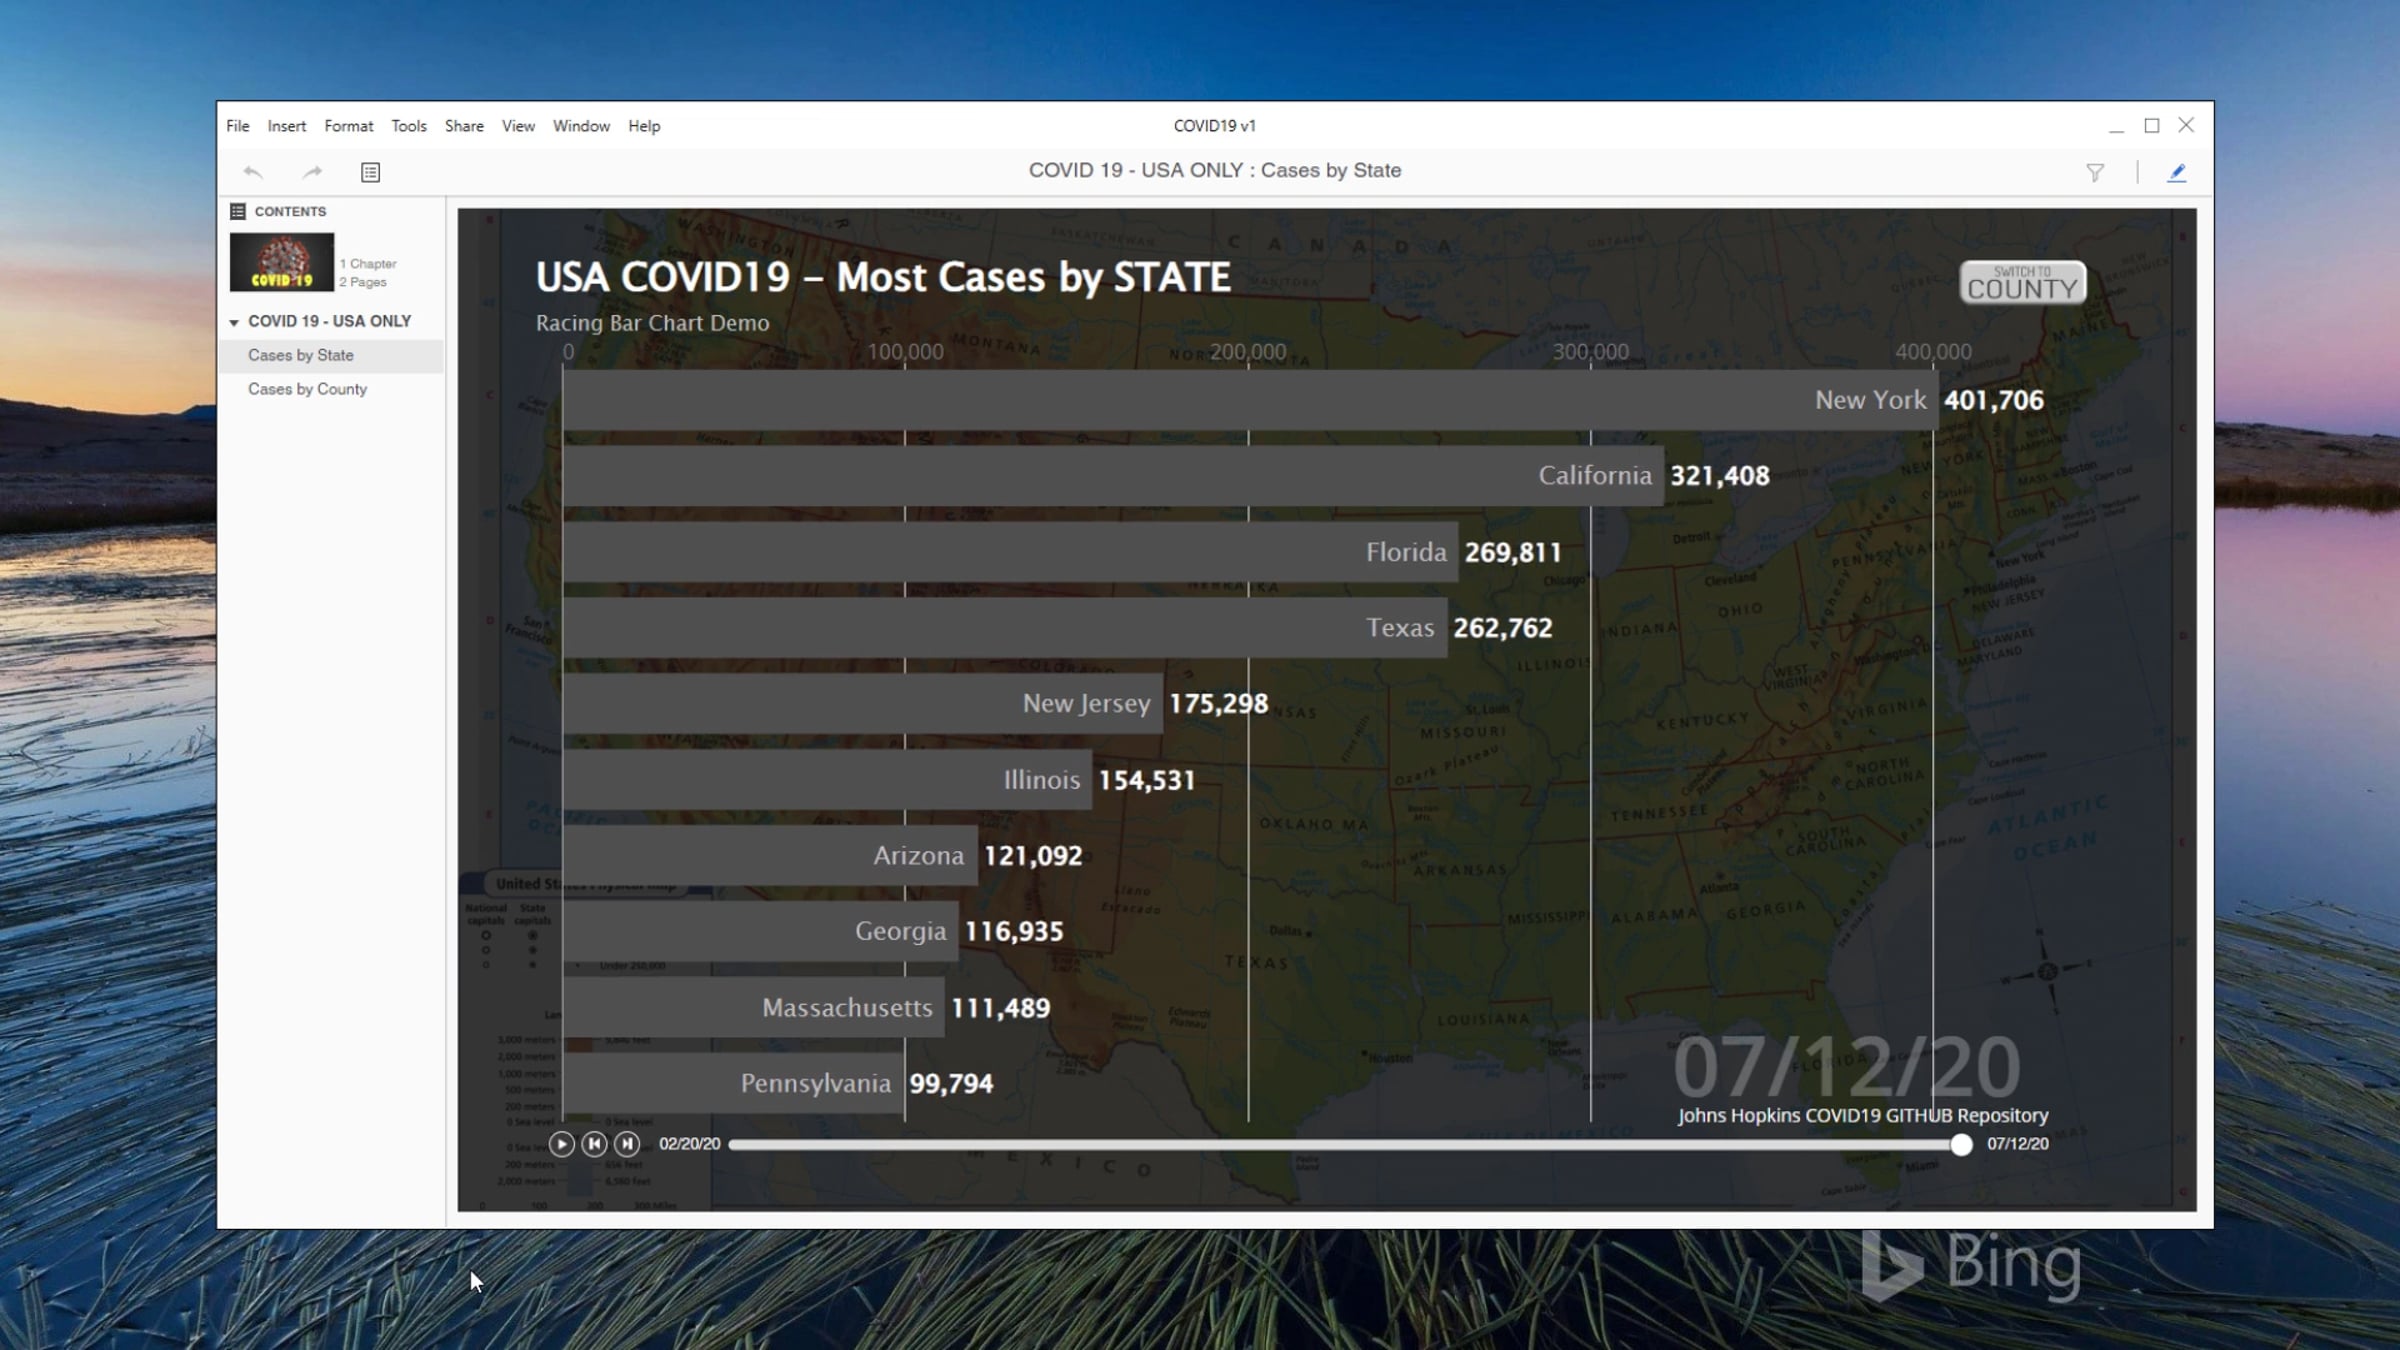The image size is (2400, 1350).
Task: Step forward one frame on the timeline
Action: 627,1143
